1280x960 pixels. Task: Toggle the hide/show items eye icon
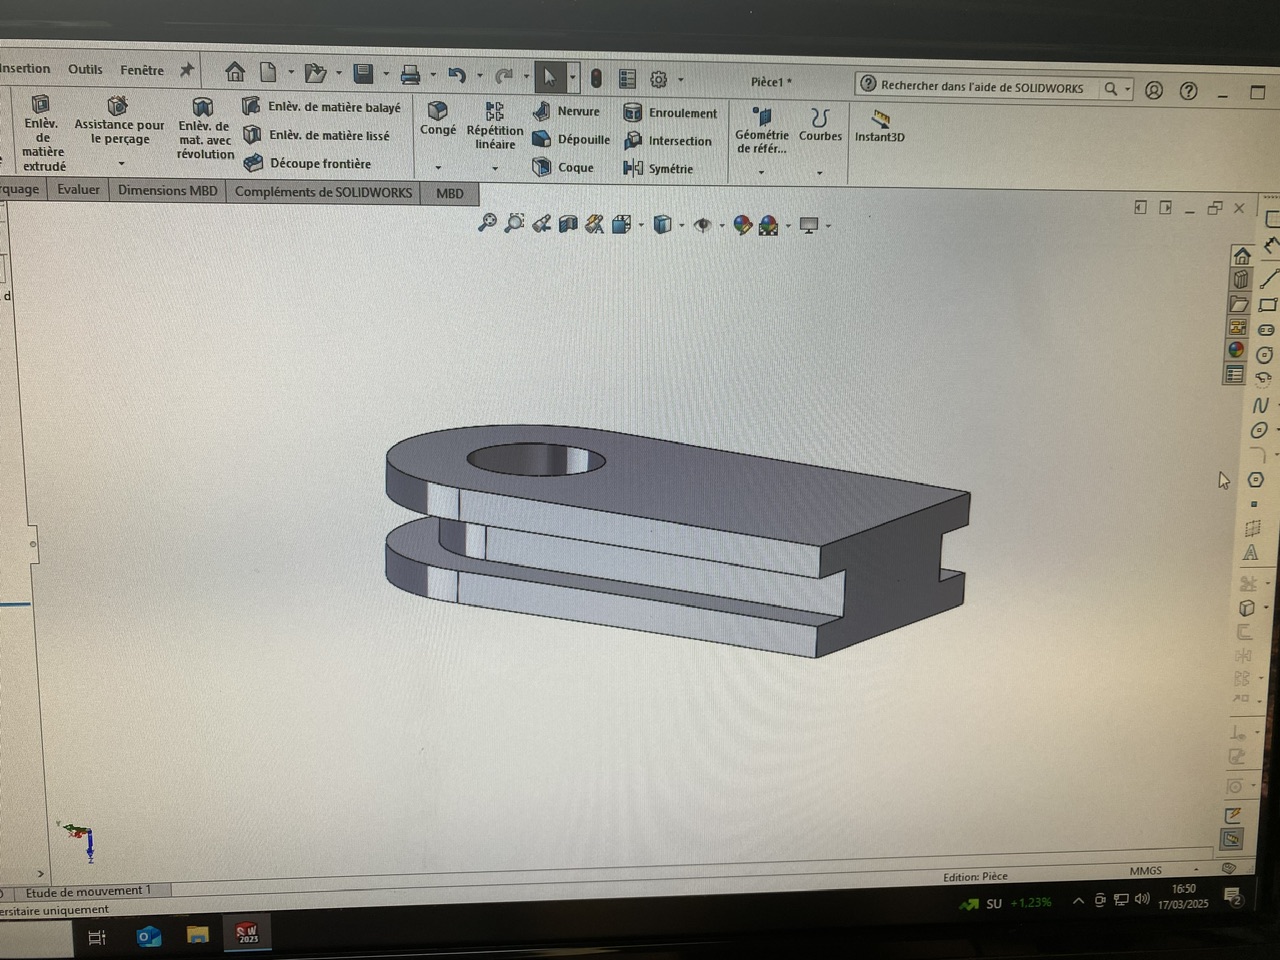702,225
